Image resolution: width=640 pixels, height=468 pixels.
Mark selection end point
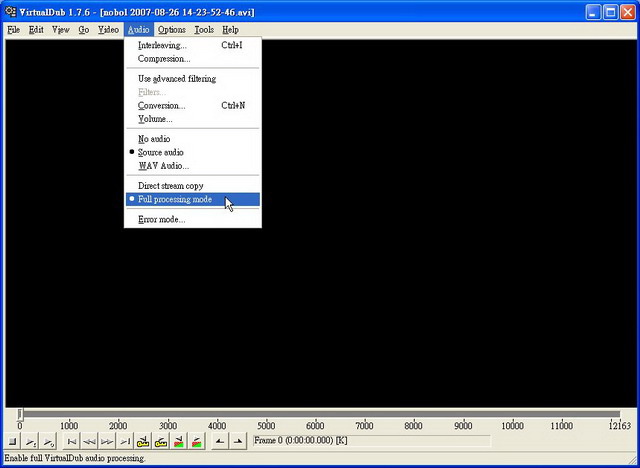(238, 441)
